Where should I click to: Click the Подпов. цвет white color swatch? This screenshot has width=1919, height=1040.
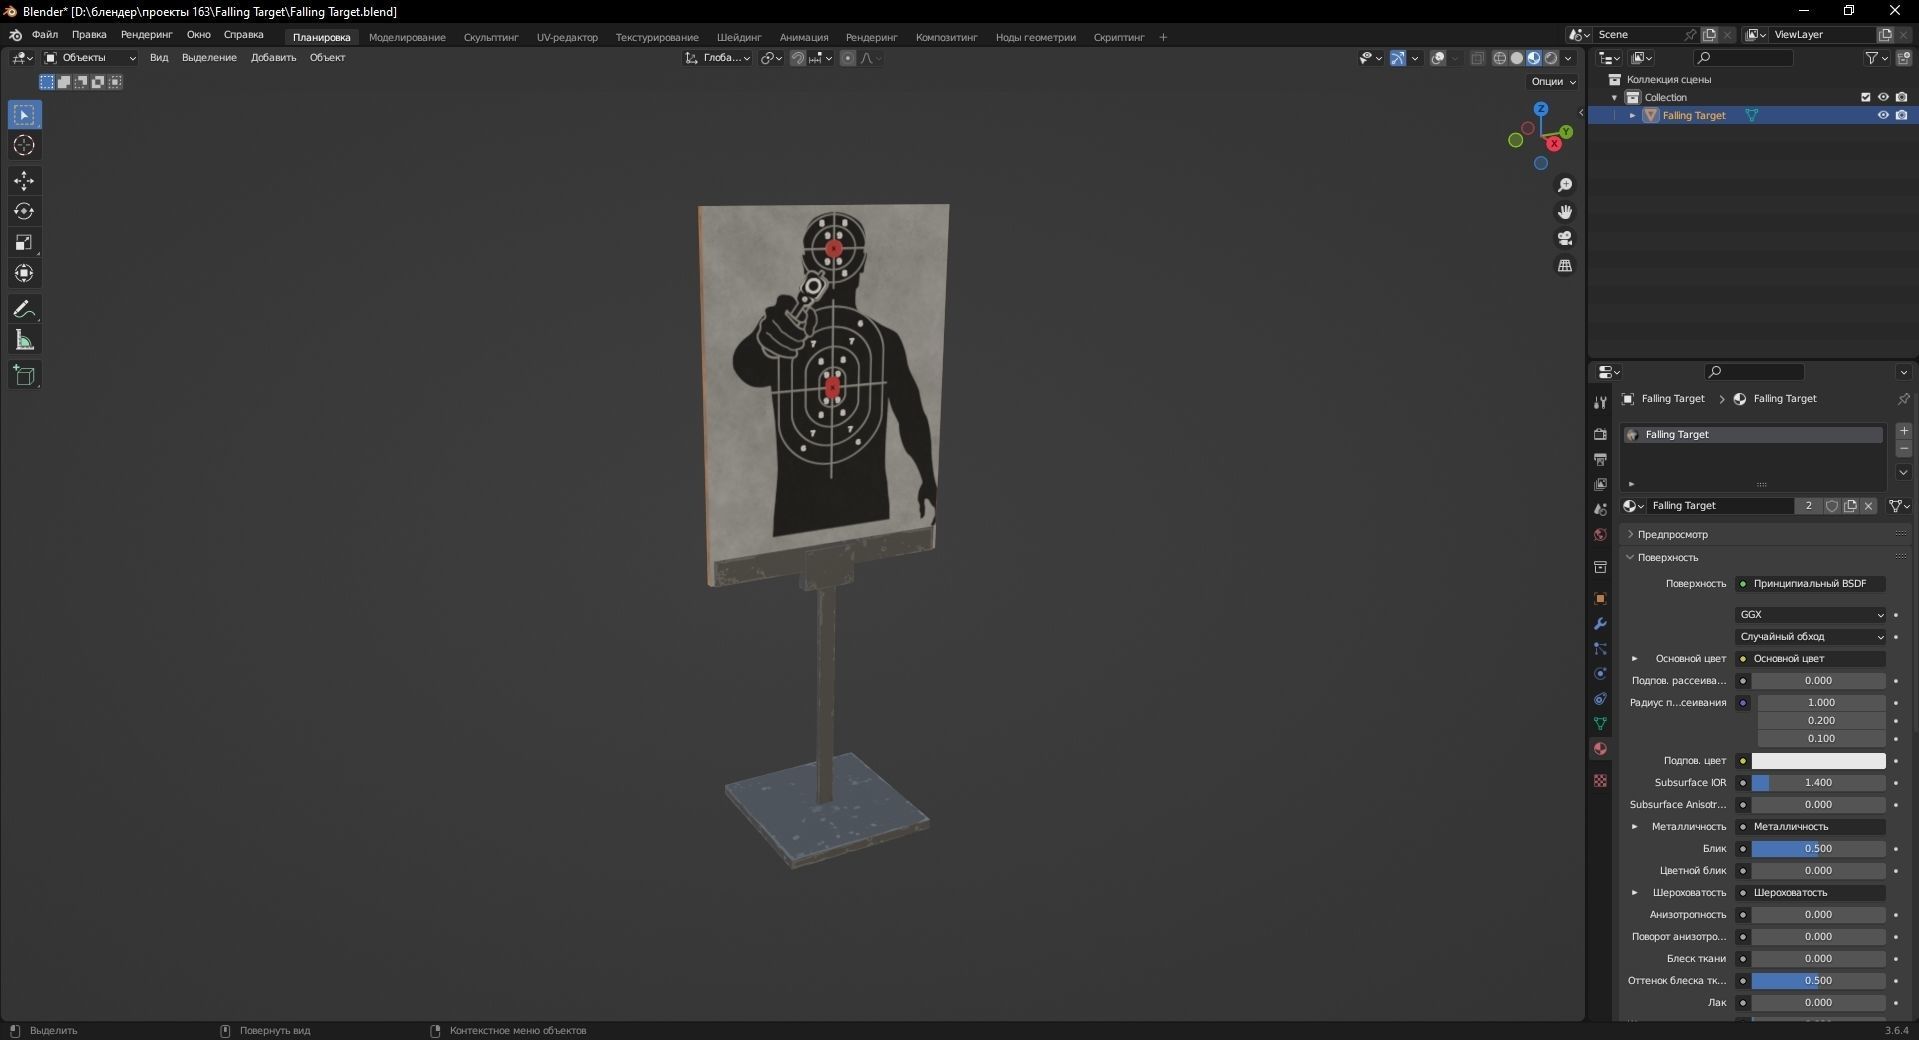[1818, 761]
